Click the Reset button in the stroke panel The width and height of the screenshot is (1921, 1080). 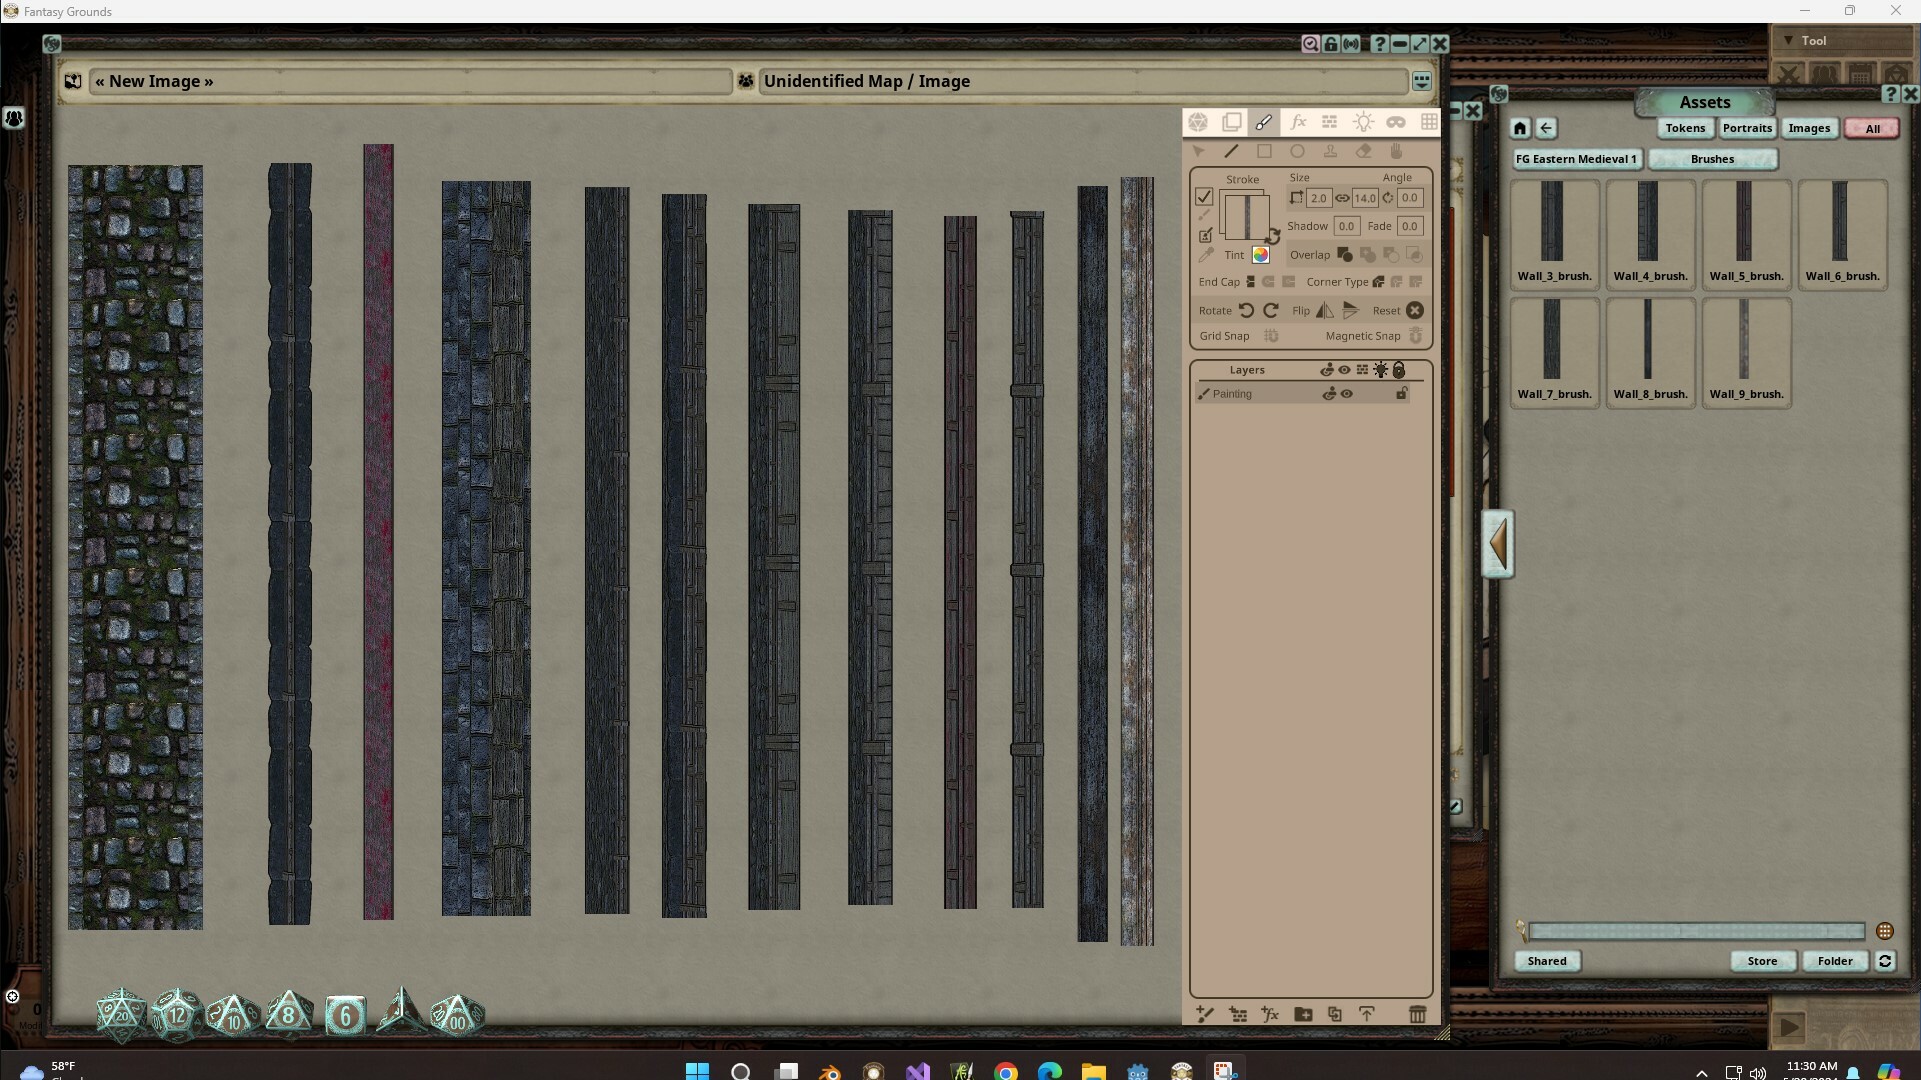tap(1414, 310)
